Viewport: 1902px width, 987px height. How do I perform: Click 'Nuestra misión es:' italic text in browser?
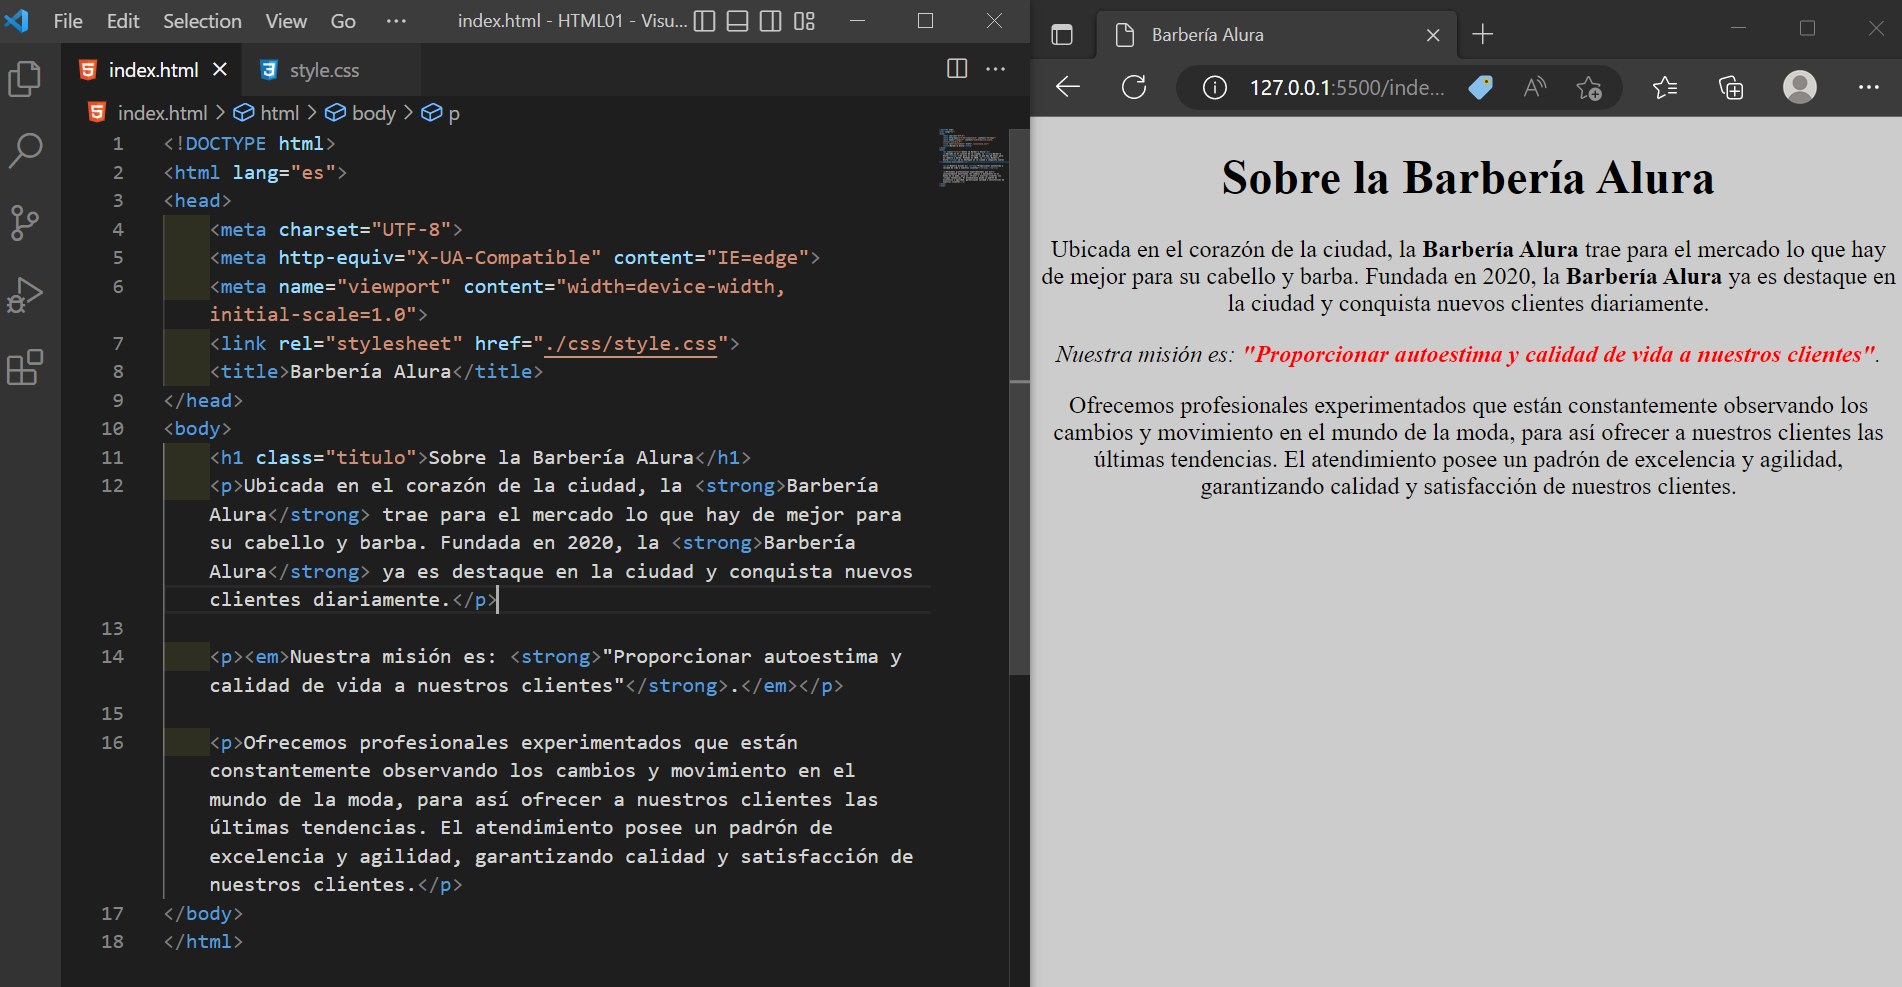click(1145, 354)
